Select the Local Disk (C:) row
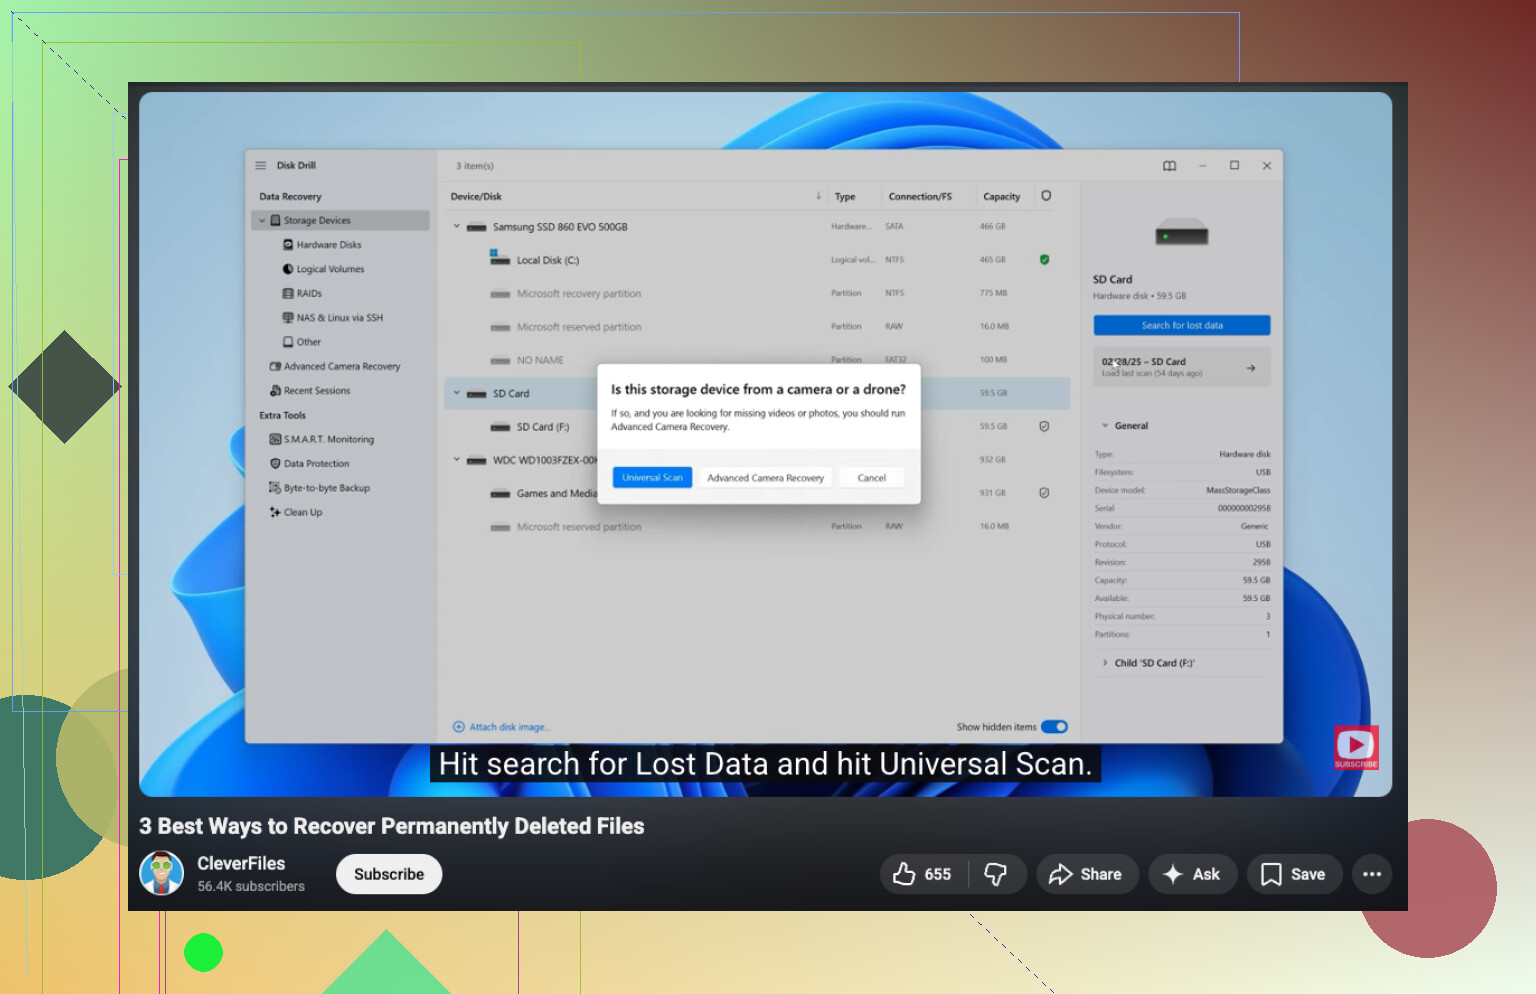Screen dimensions: 1536x994 tap(757, 260)
